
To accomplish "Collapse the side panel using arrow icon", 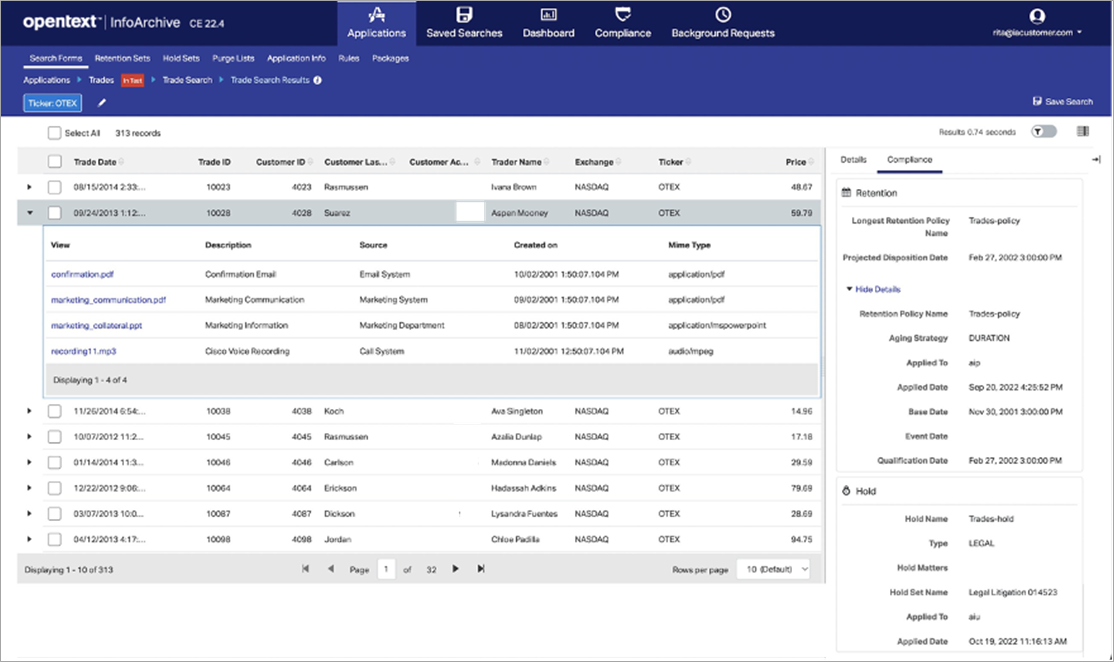I will (1096, 160).
